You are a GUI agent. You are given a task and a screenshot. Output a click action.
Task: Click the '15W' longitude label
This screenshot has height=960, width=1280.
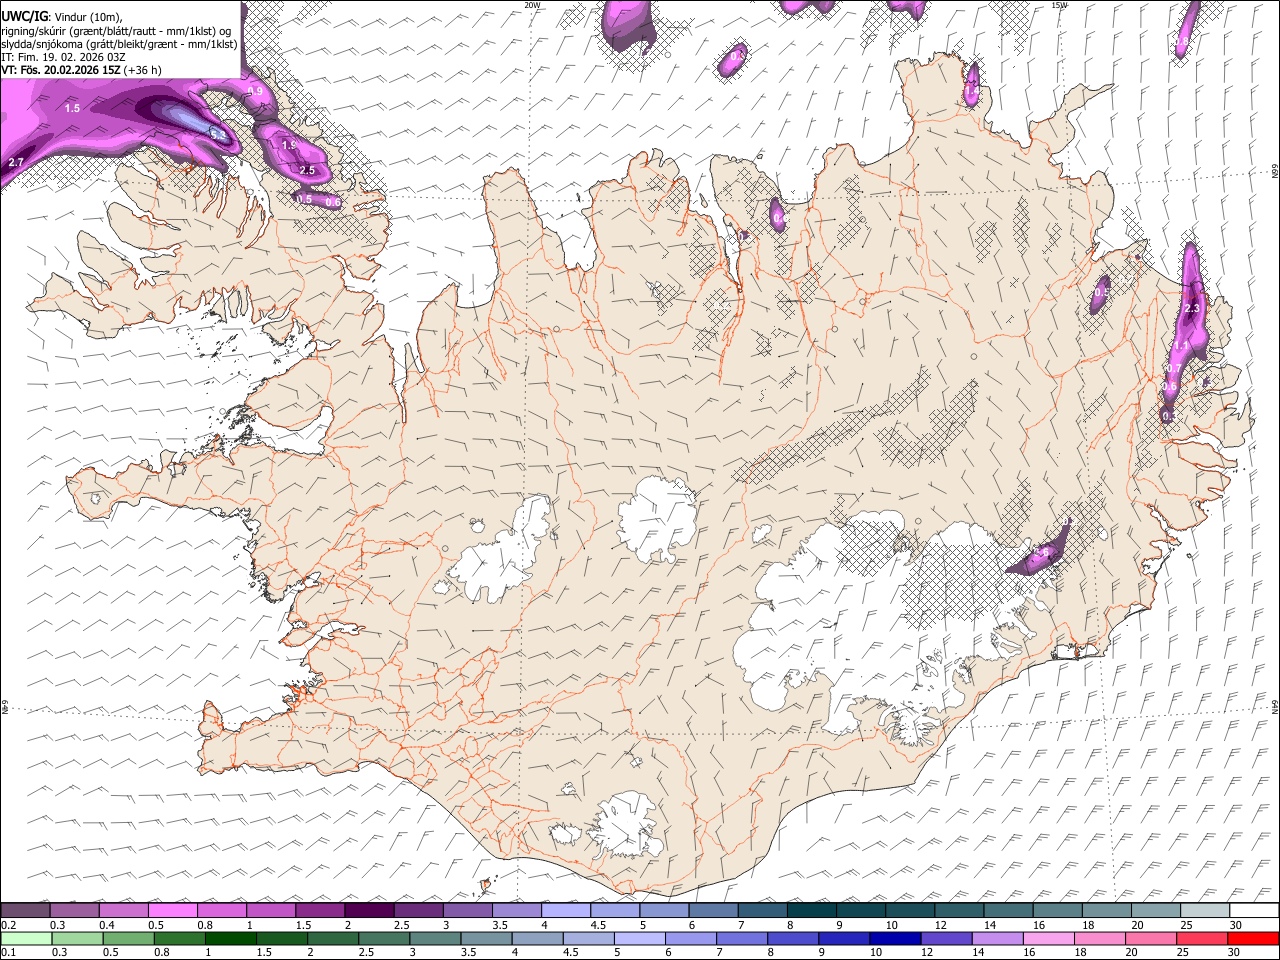coord(1060,5)
